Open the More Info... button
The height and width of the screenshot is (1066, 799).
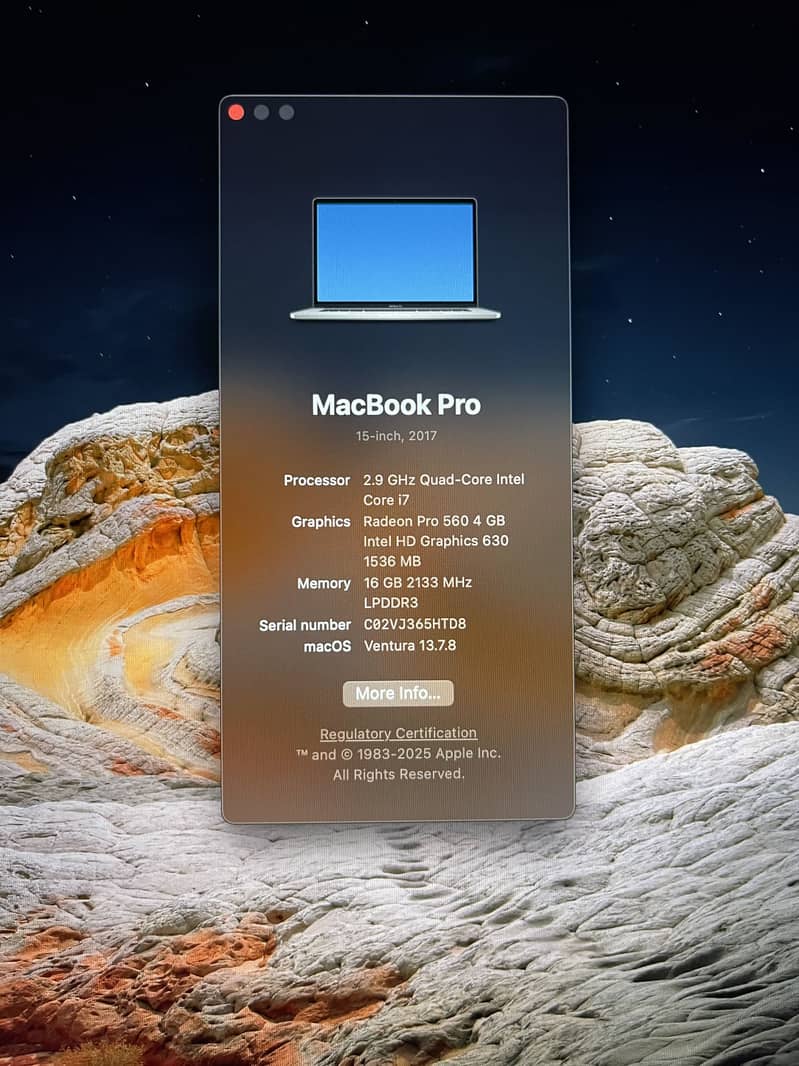tap(398, 693)
